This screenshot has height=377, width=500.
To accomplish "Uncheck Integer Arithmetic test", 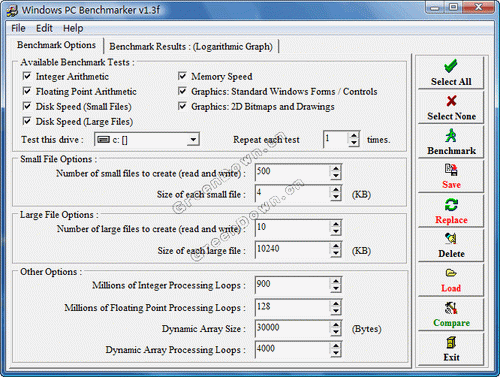I will click(27, 76).
